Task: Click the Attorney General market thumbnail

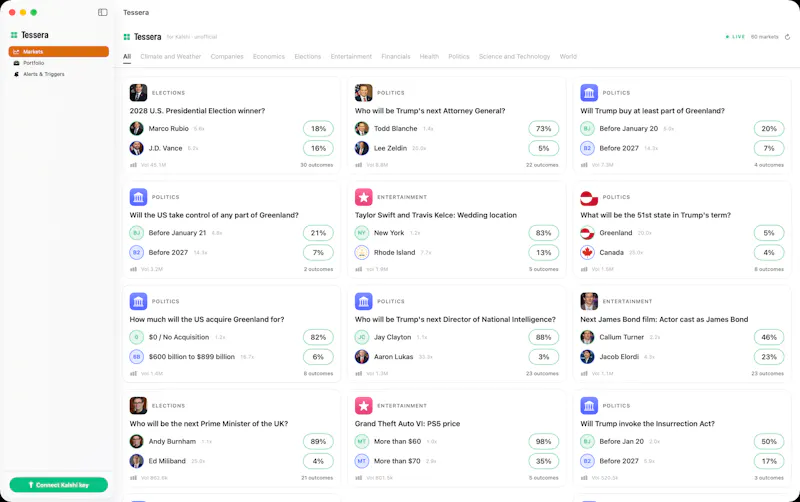Action: [x=364, y=93]
